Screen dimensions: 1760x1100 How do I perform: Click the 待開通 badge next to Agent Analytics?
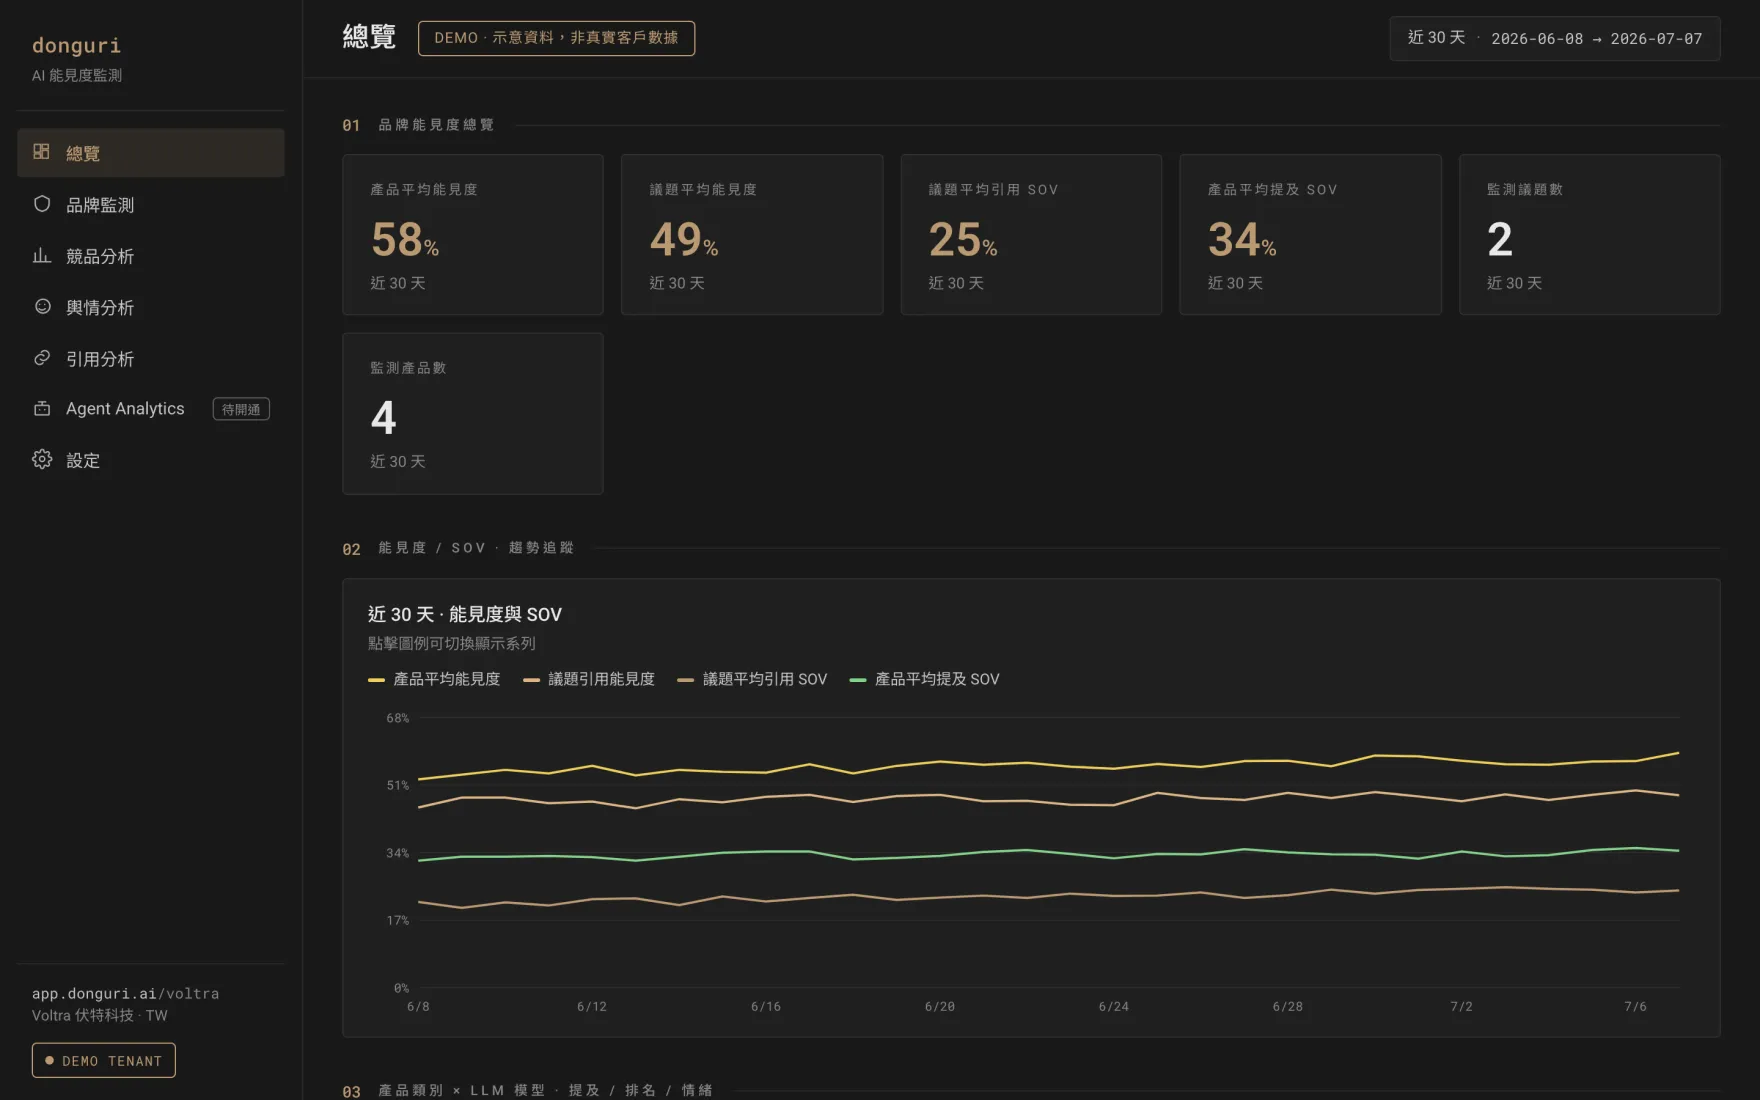click(241, 409)
